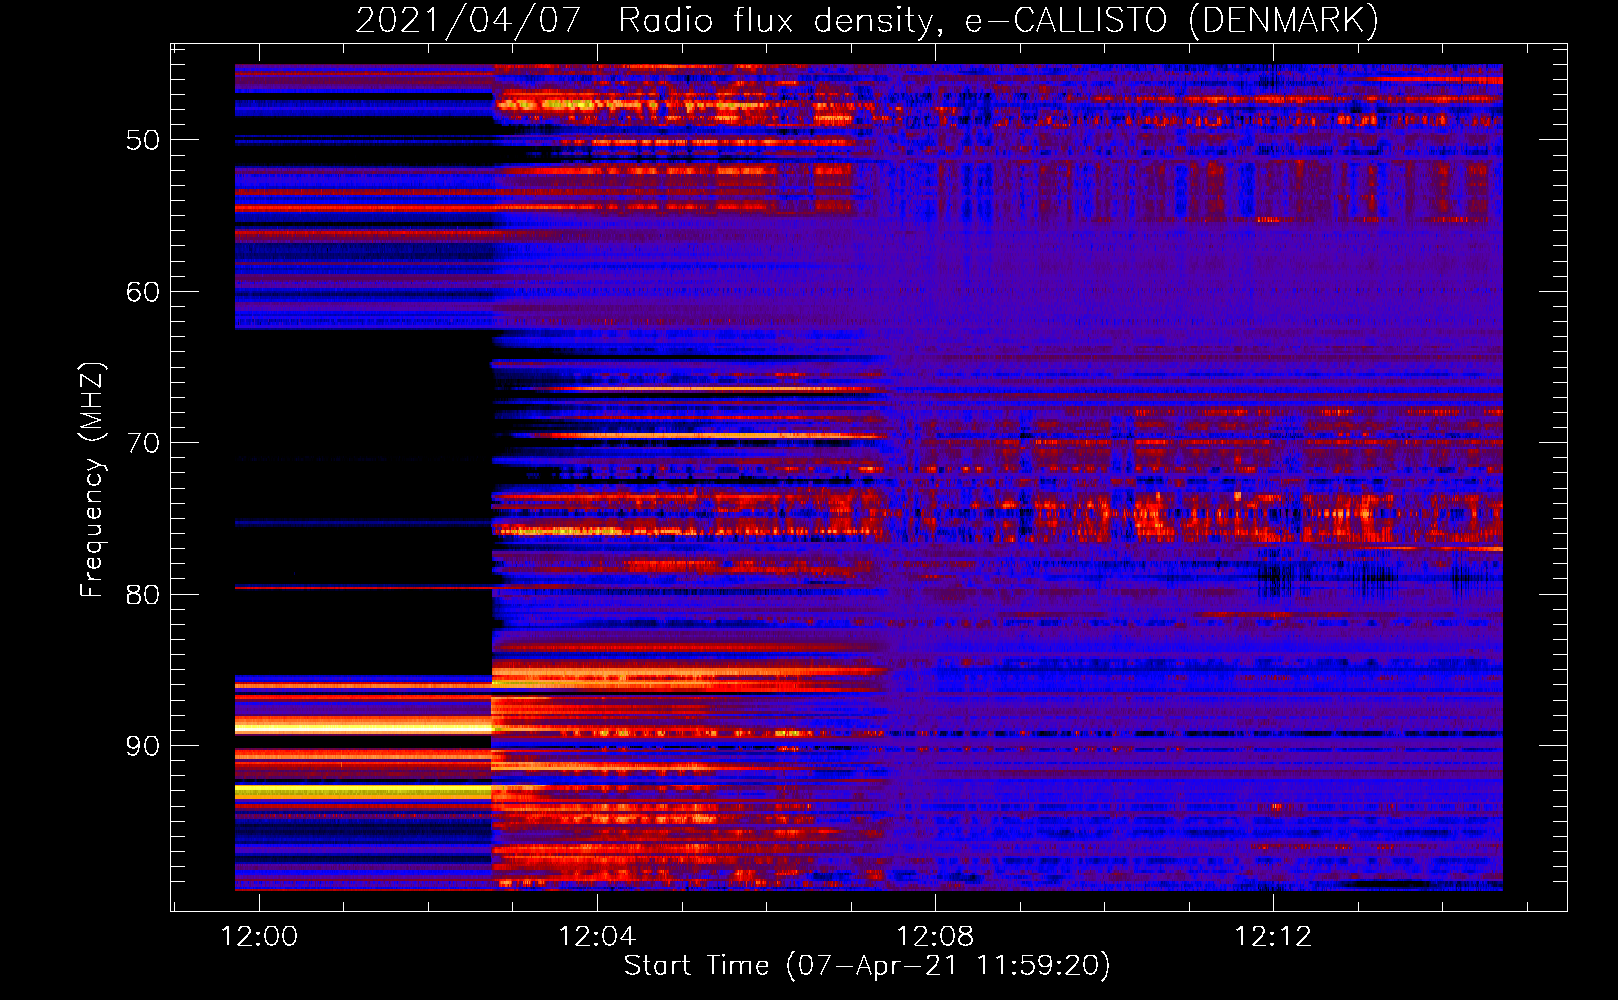
Task: Click the 12:04 time tick label
Action: point(597,936)
